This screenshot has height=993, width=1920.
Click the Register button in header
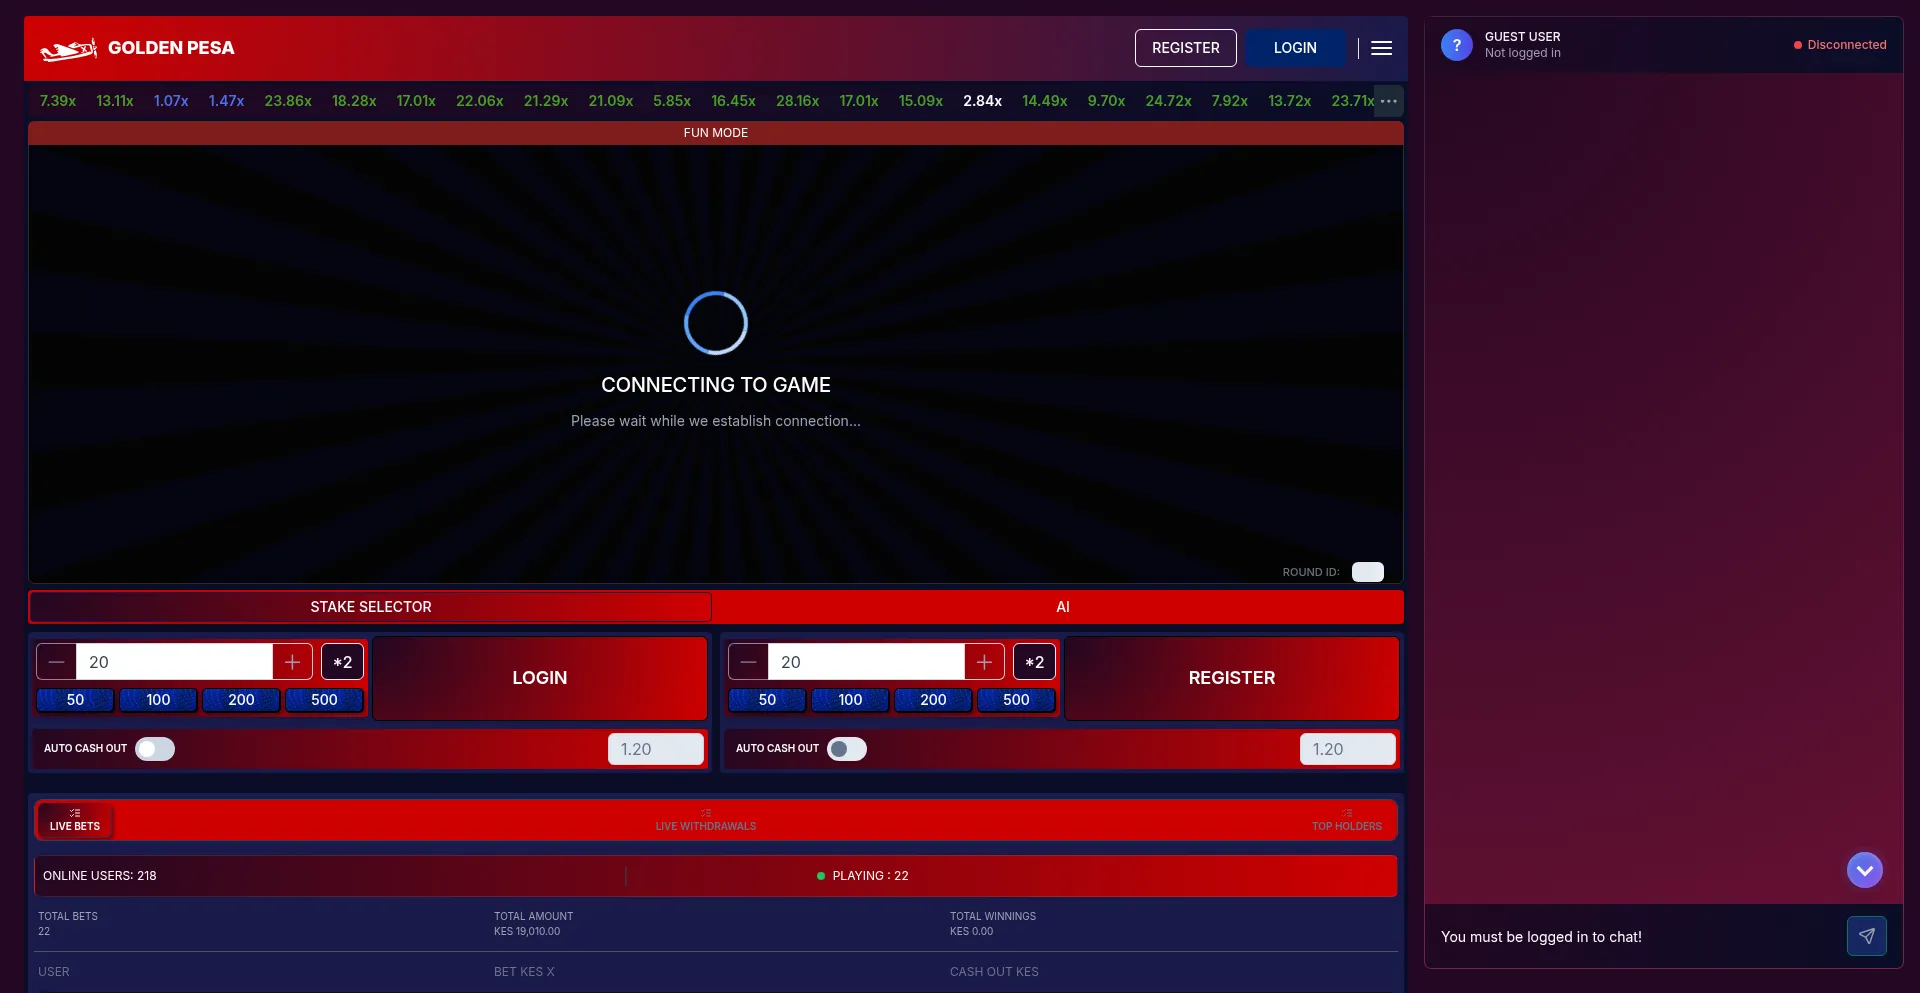click(1185, 48)
